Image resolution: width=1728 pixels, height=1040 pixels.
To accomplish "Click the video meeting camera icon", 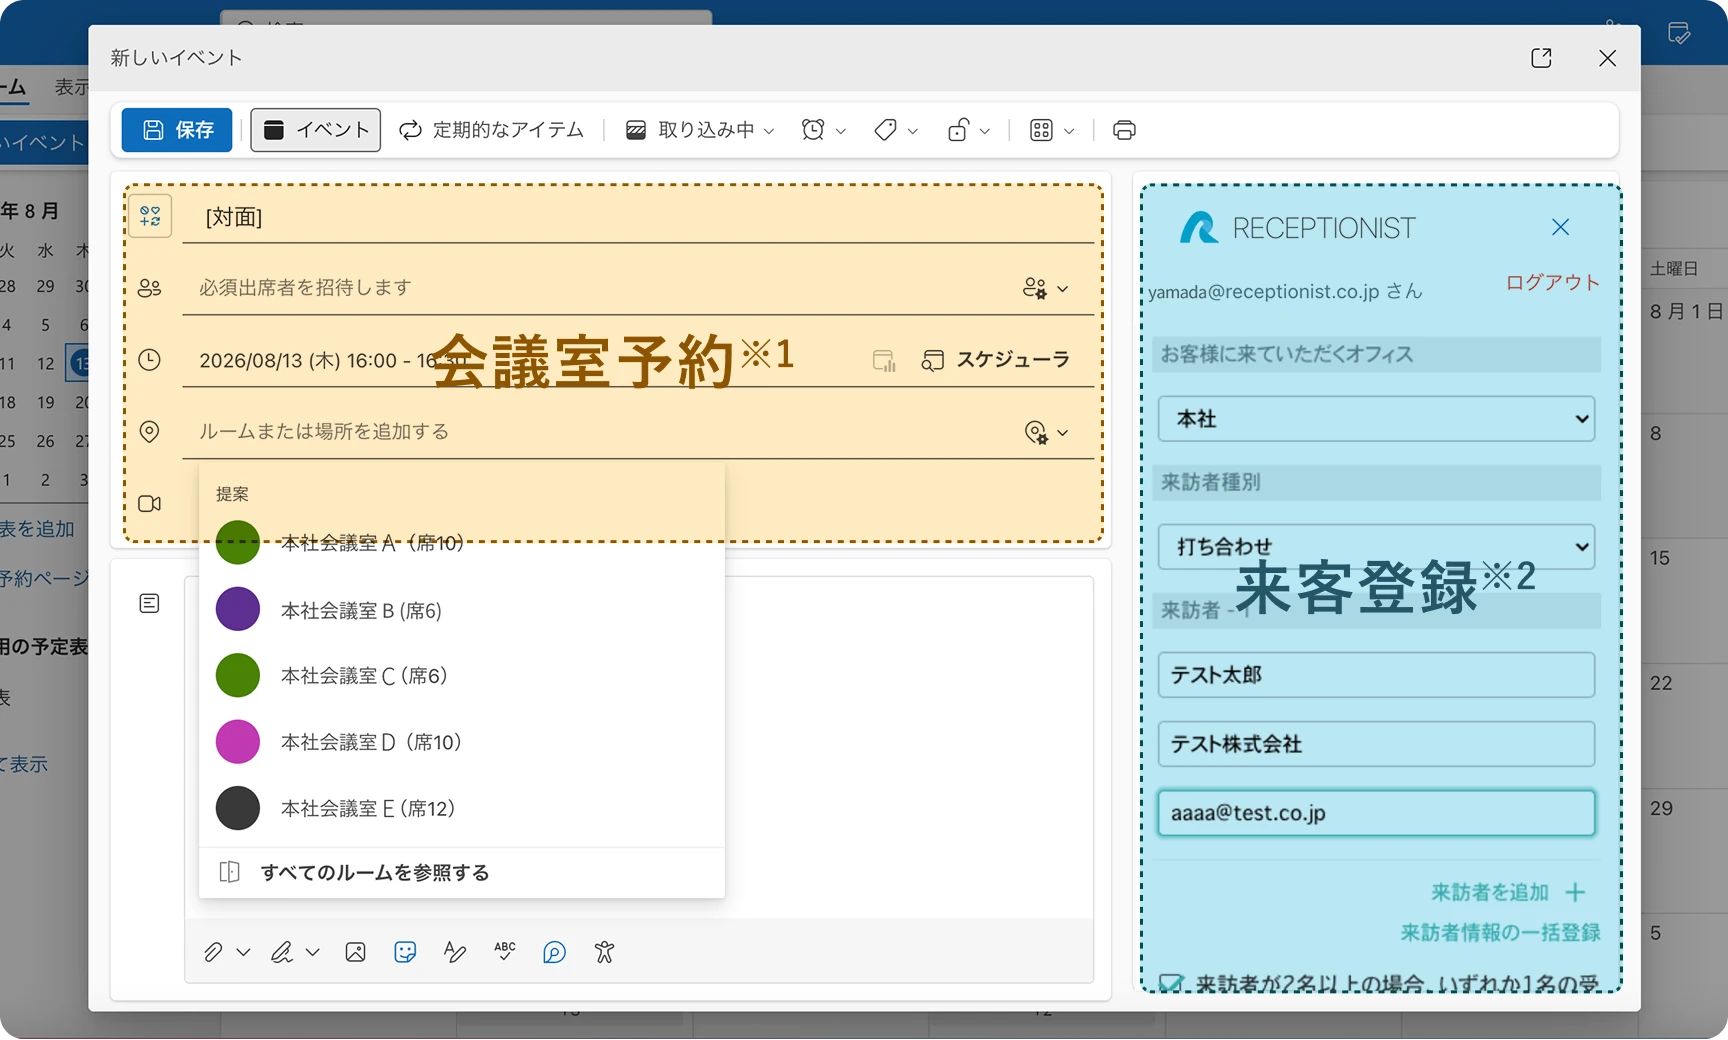I will (149, 504).
